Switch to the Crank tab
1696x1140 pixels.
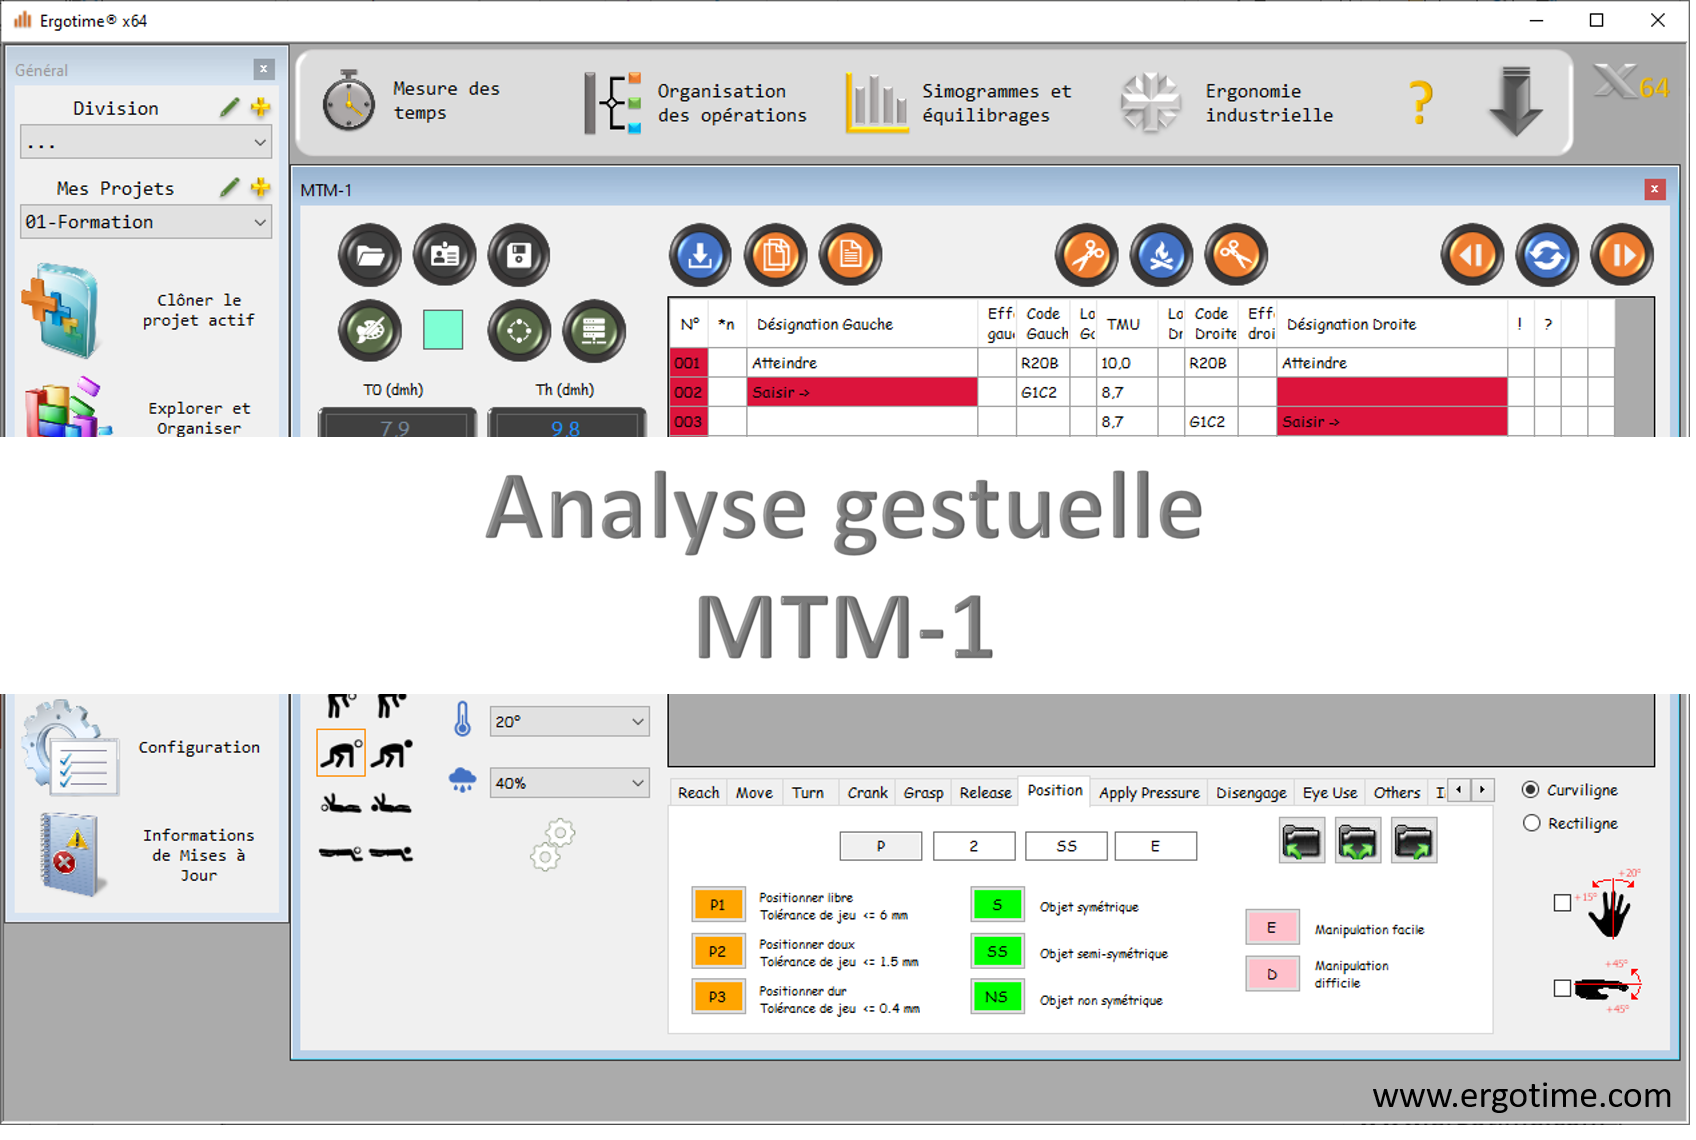(867, 793)
